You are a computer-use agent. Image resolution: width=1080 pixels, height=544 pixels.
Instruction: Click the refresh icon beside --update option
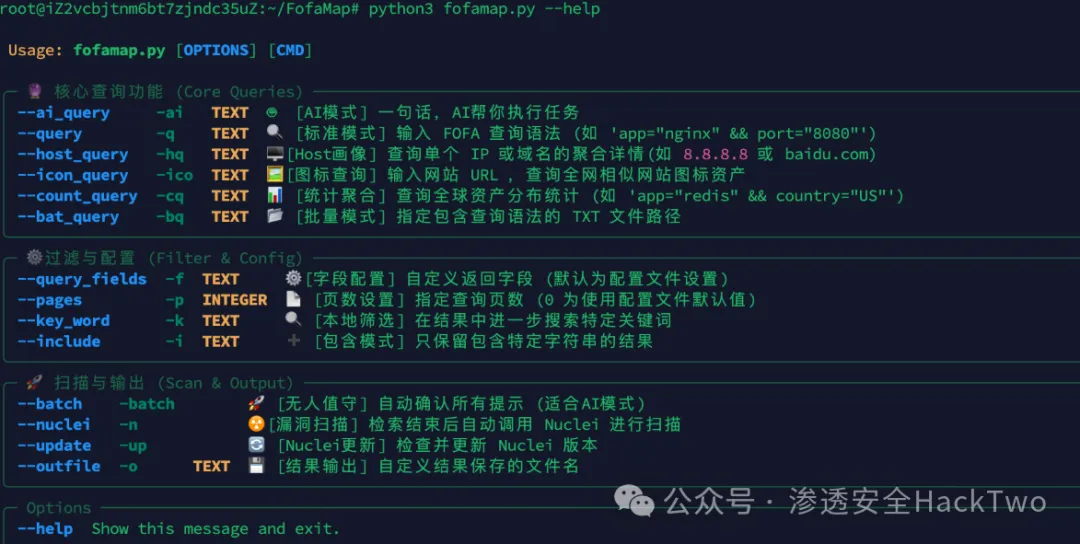257,446
